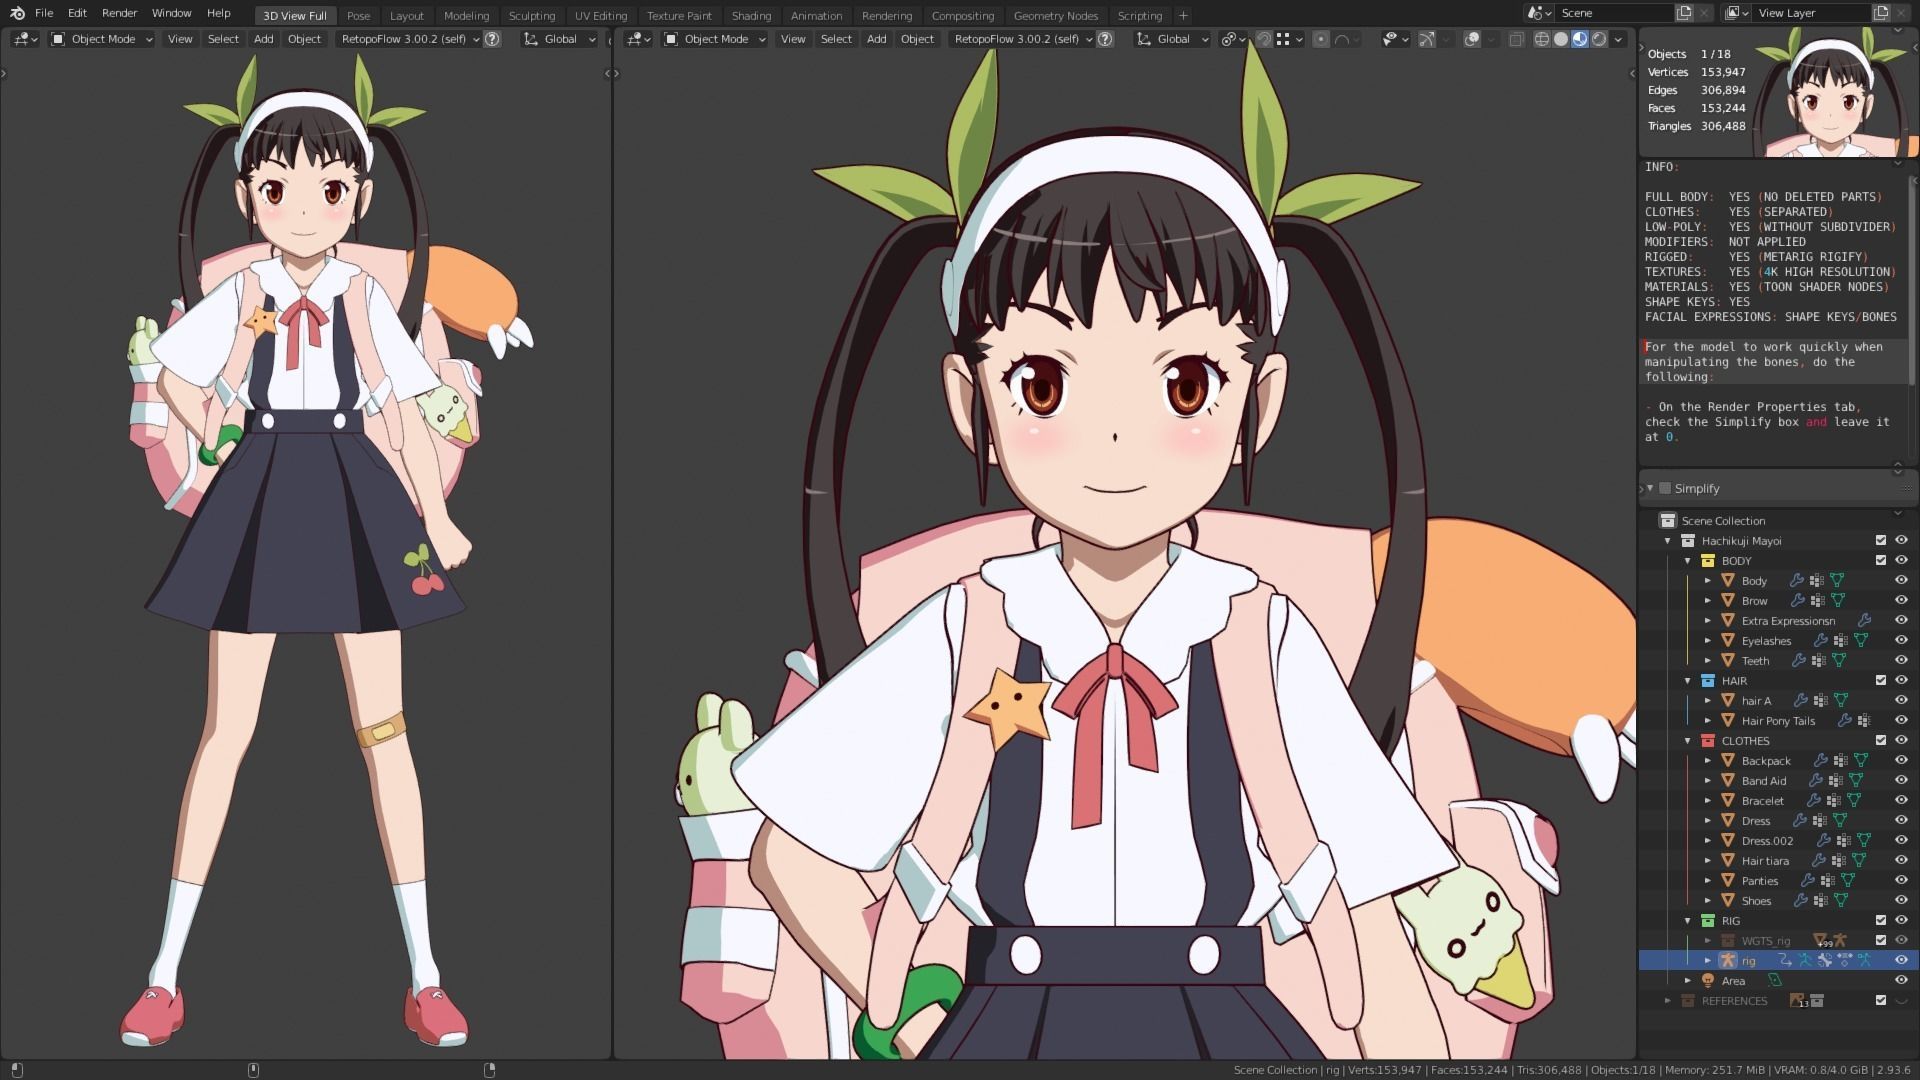Click the light bulb icon of Area

1708,980
